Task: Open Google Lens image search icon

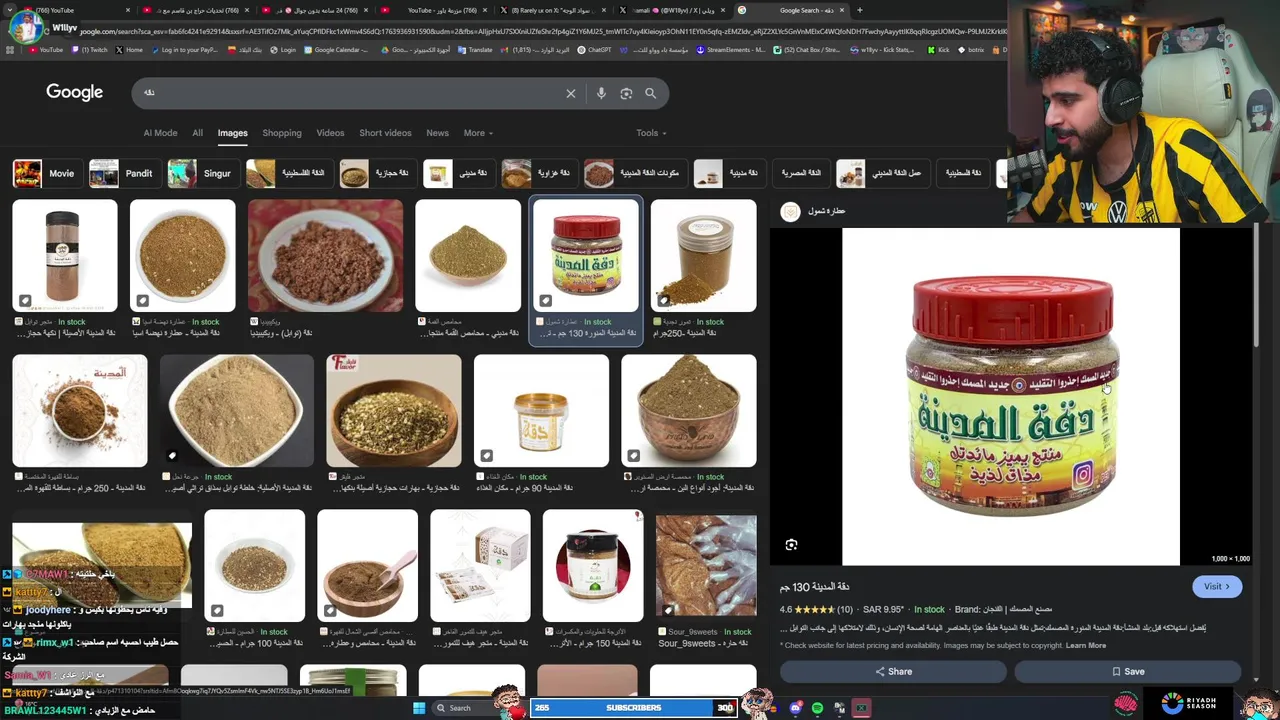Action: tap(626, 93)
